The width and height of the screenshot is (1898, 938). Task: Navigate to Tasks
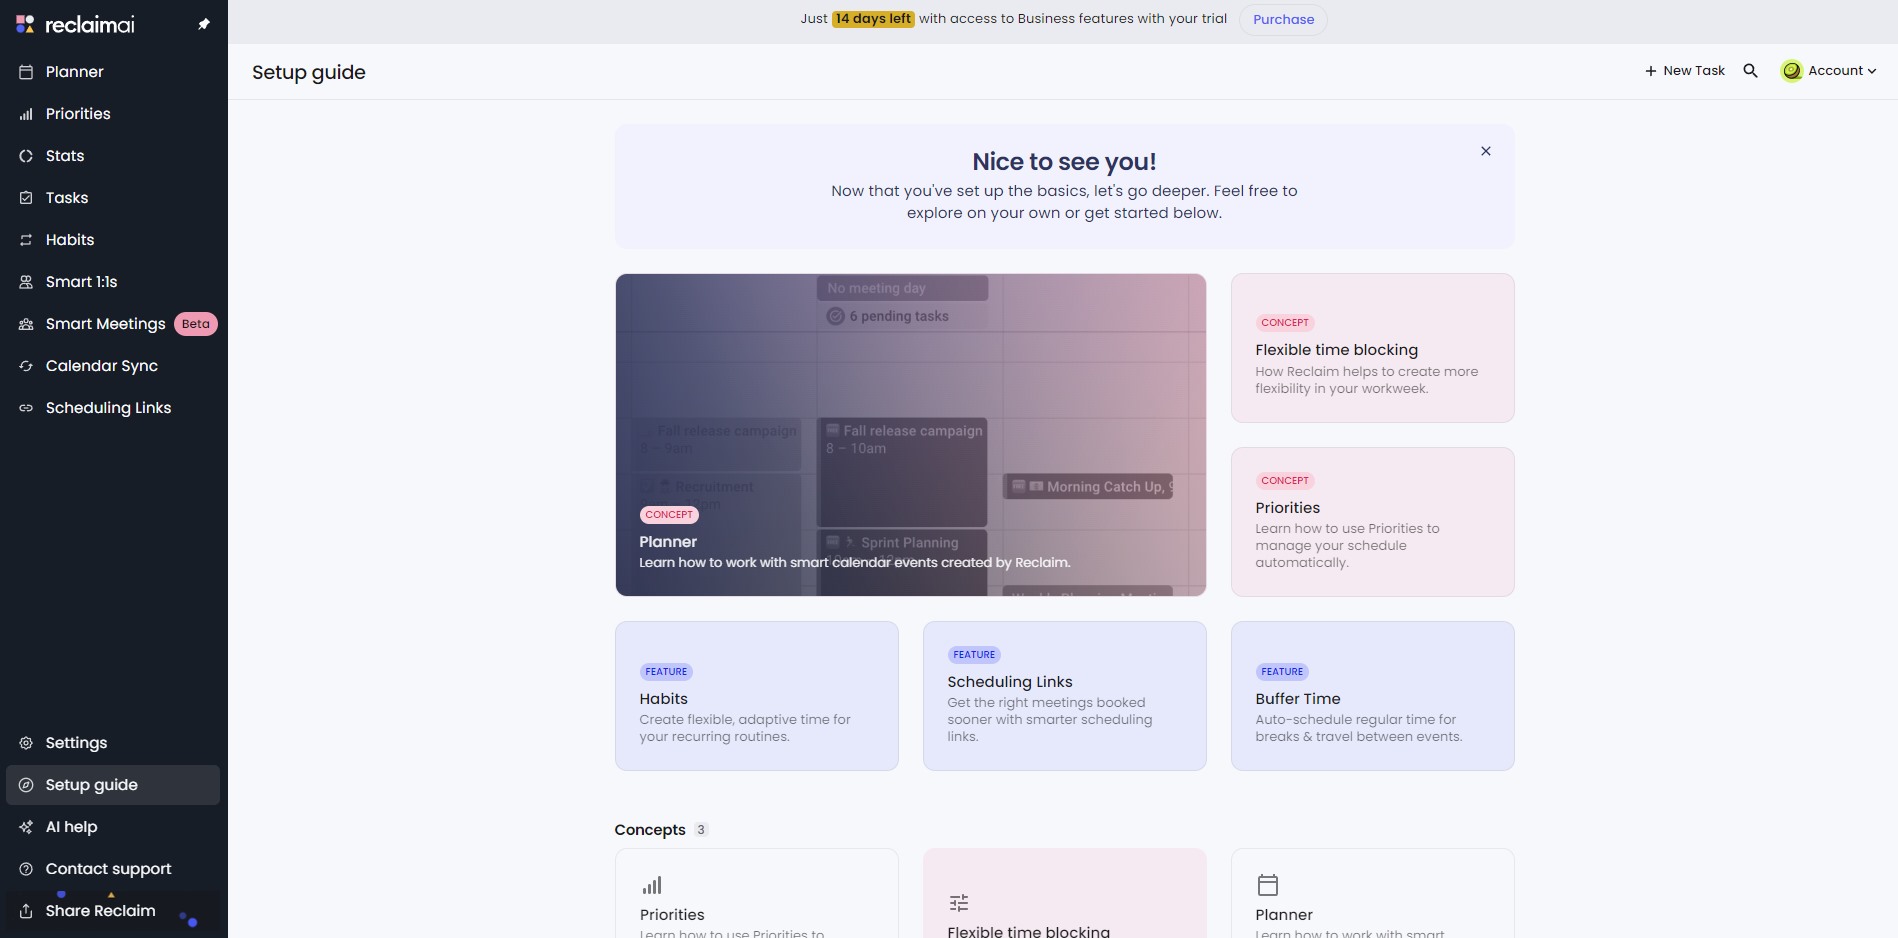[113, 198]
